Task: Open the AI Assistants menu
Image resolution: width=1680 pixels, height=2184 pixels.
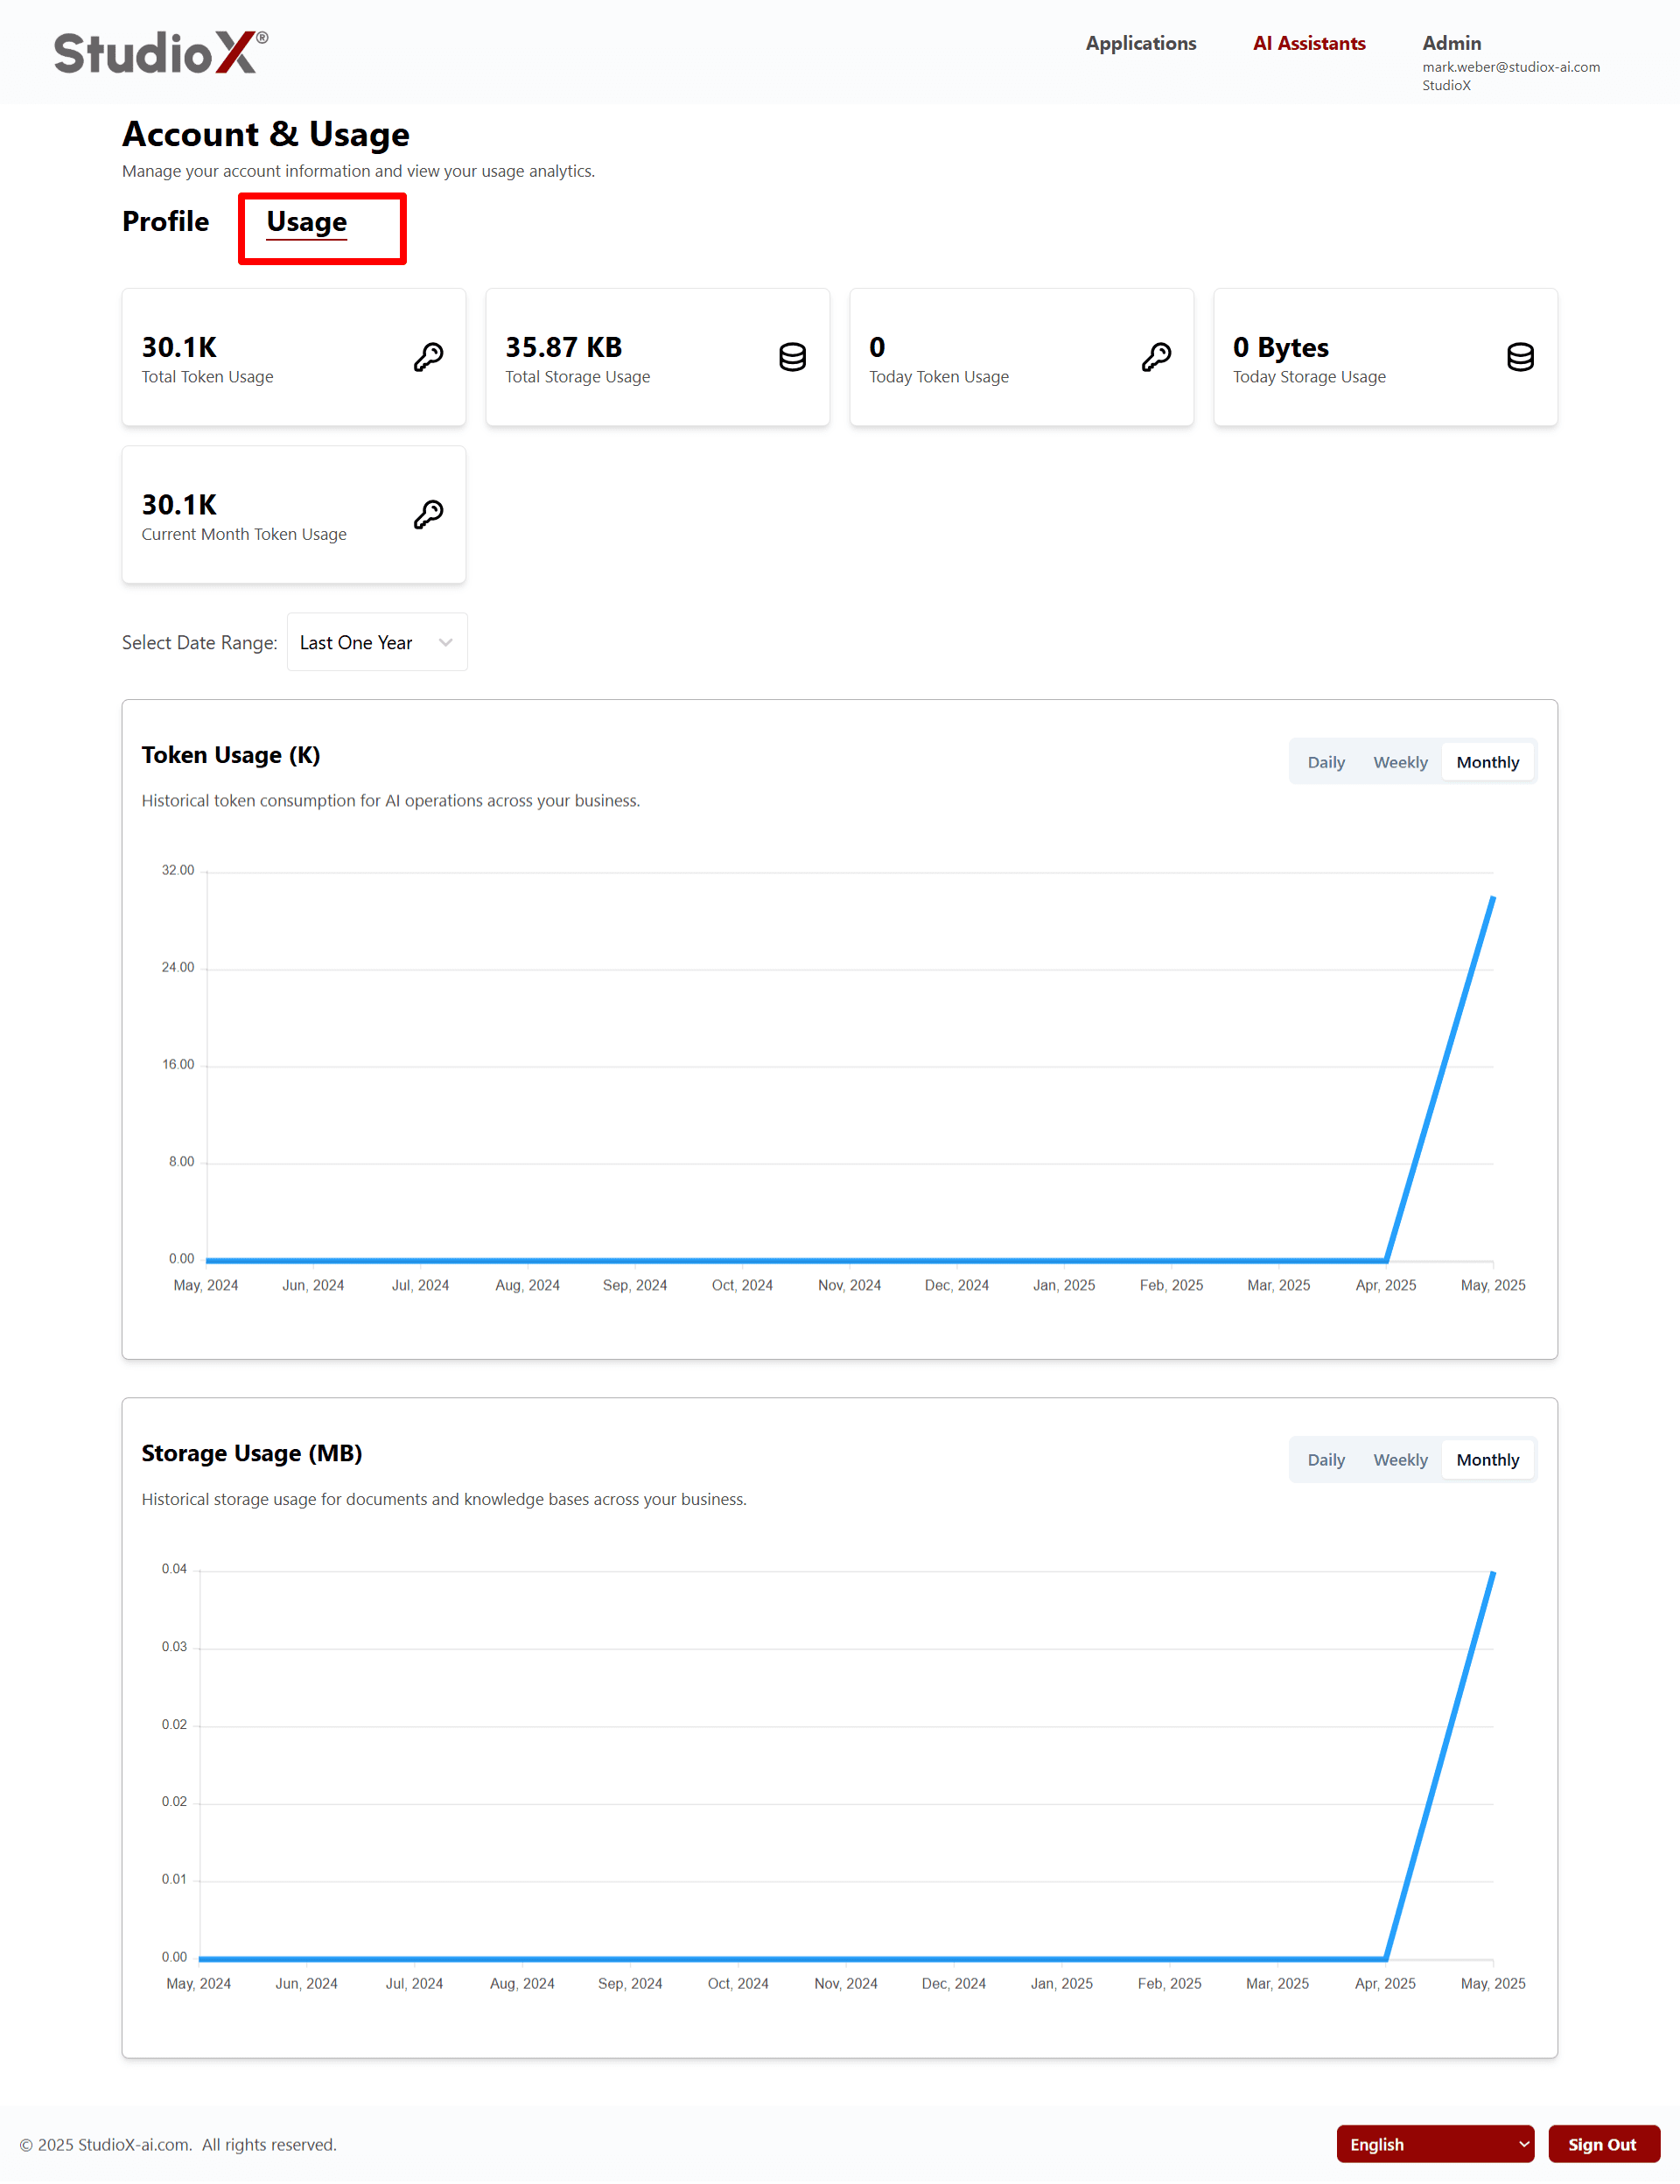Action: (x=1308, y=43)
